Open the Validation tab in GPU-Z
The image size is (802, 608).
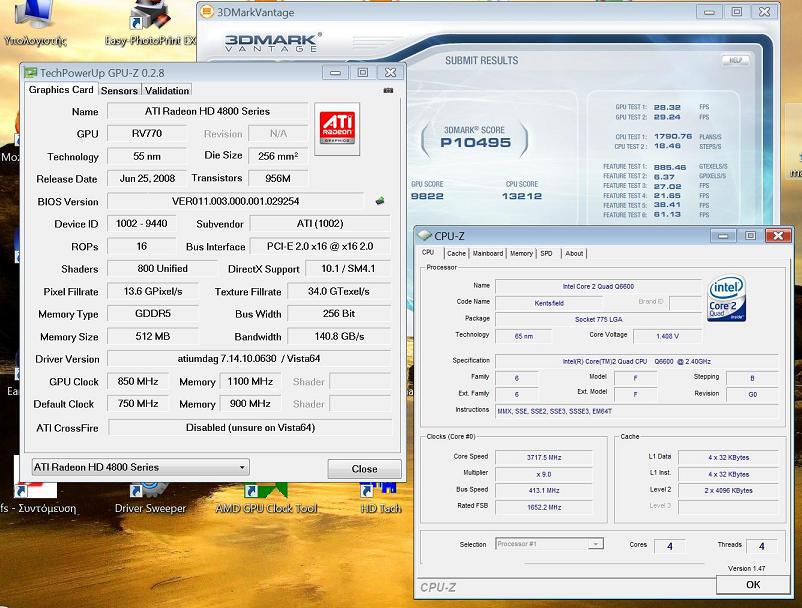coord(167,91)
